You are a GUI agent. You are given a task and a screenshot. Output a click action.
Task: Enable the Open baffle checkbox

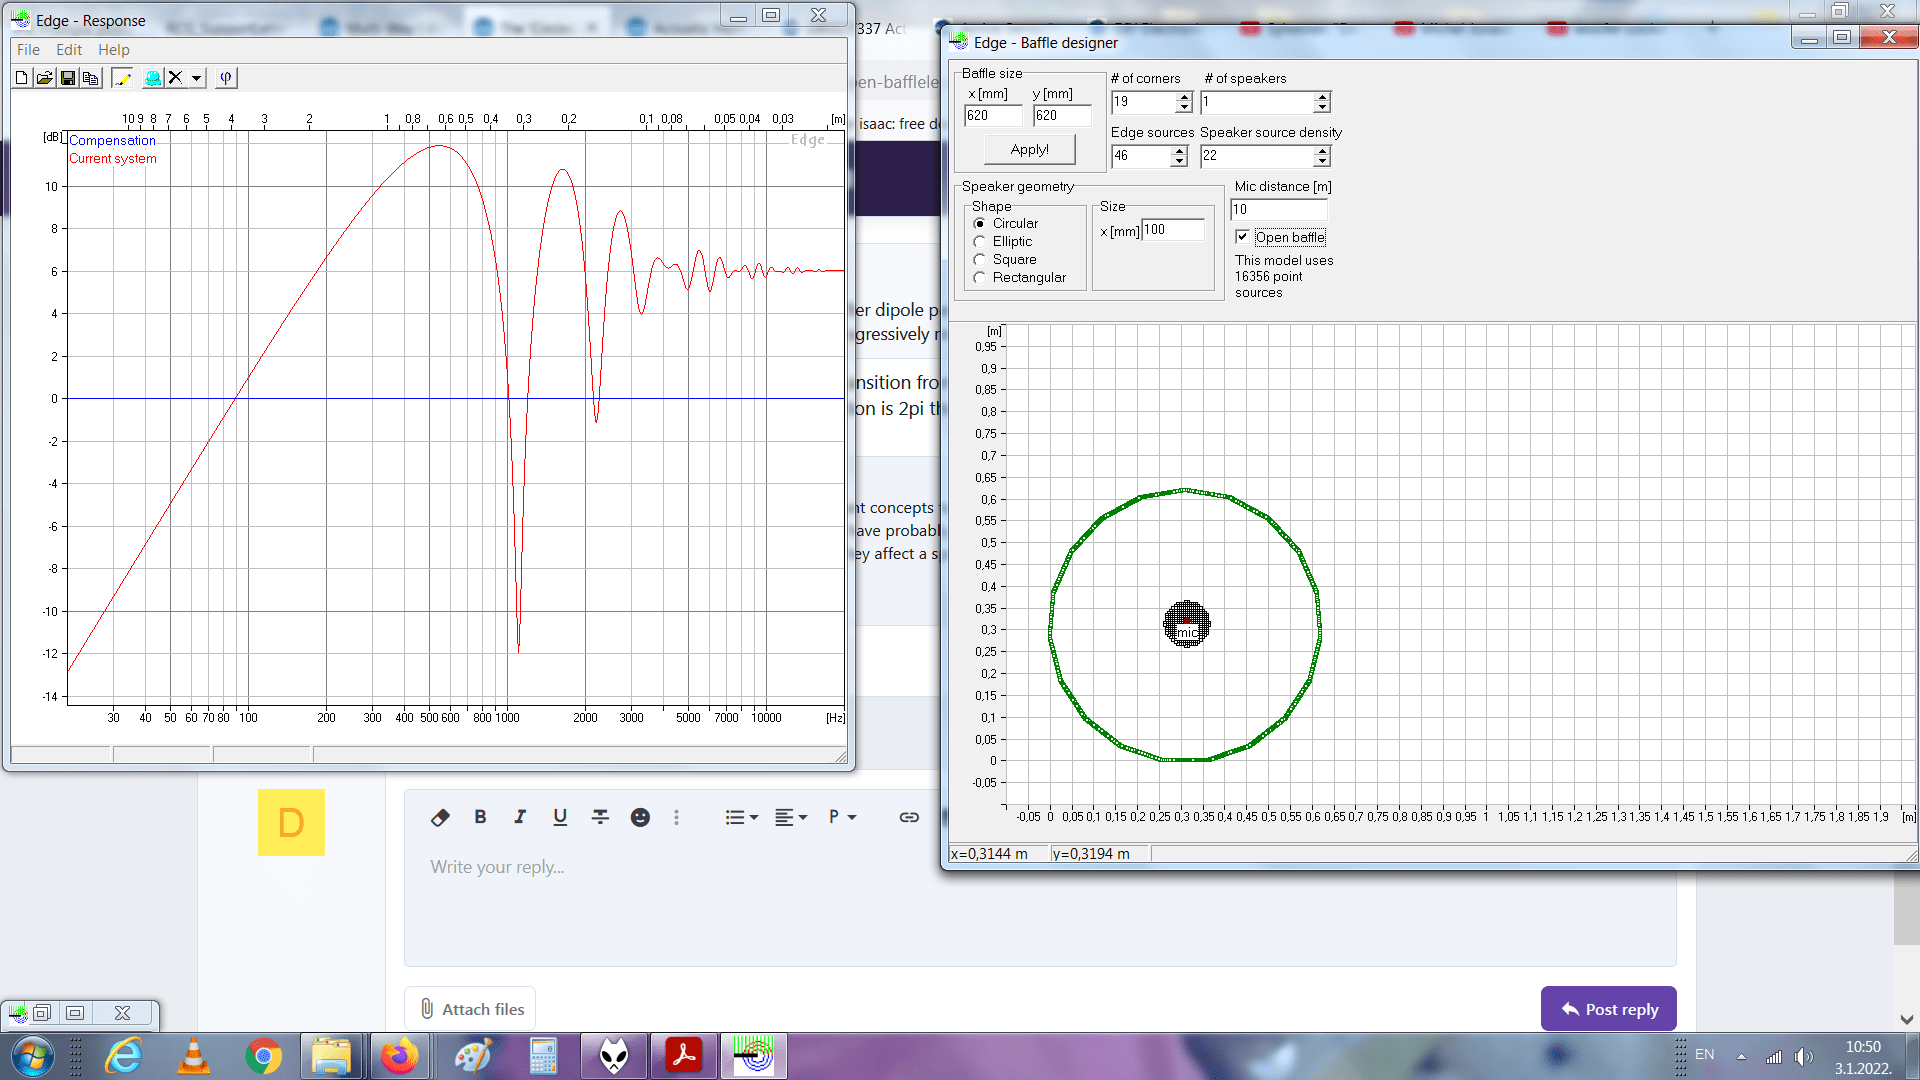(x=1242, y=237)
